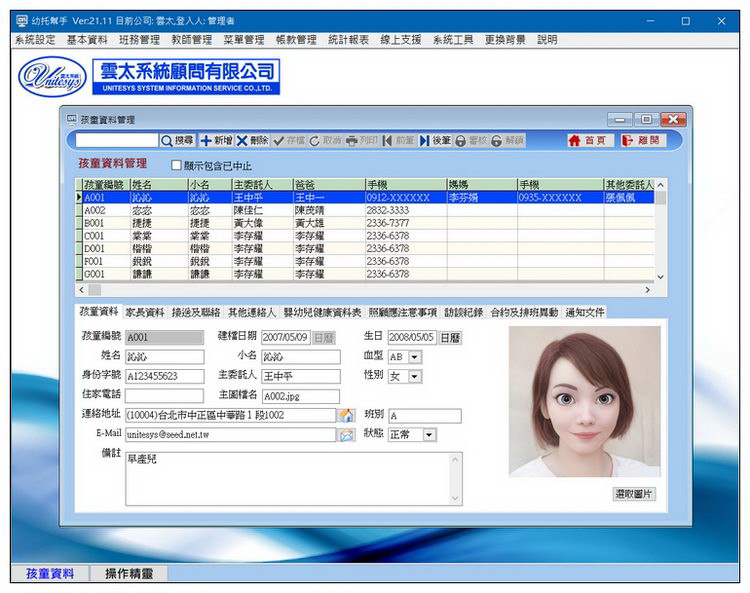
Task: Click the 住家電話 input field
Action: (x=164, y=396)
